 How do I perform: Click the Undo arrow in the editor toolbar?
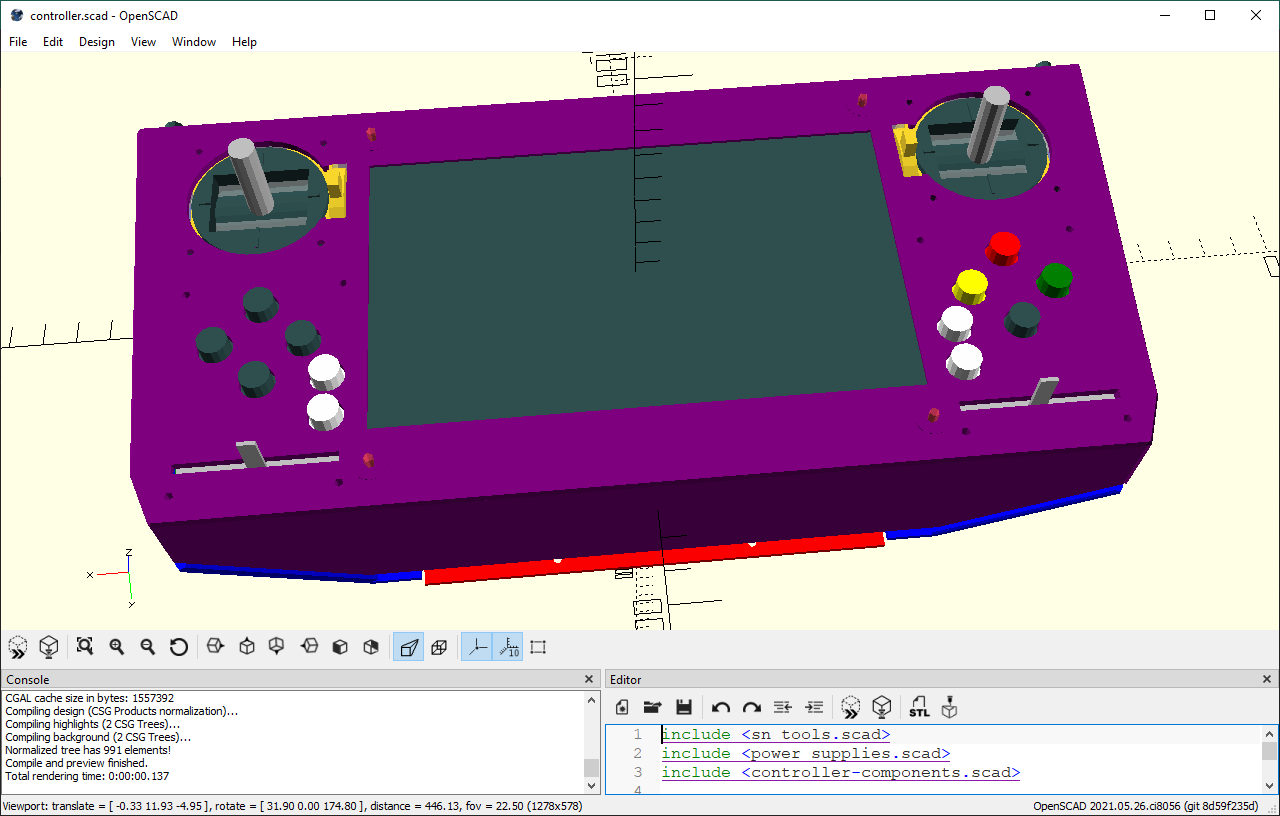tap(720, 708)
